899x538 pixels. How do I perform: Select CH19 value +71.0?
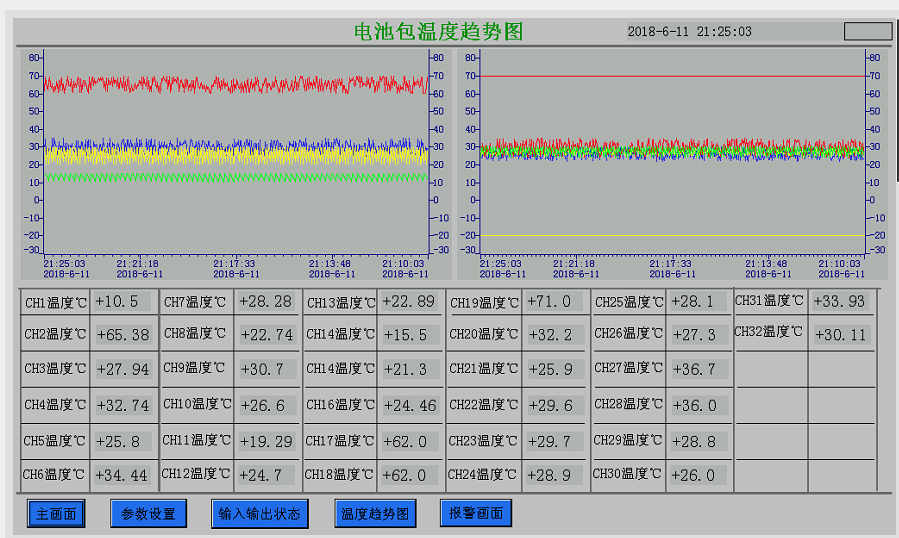point(554,302)
